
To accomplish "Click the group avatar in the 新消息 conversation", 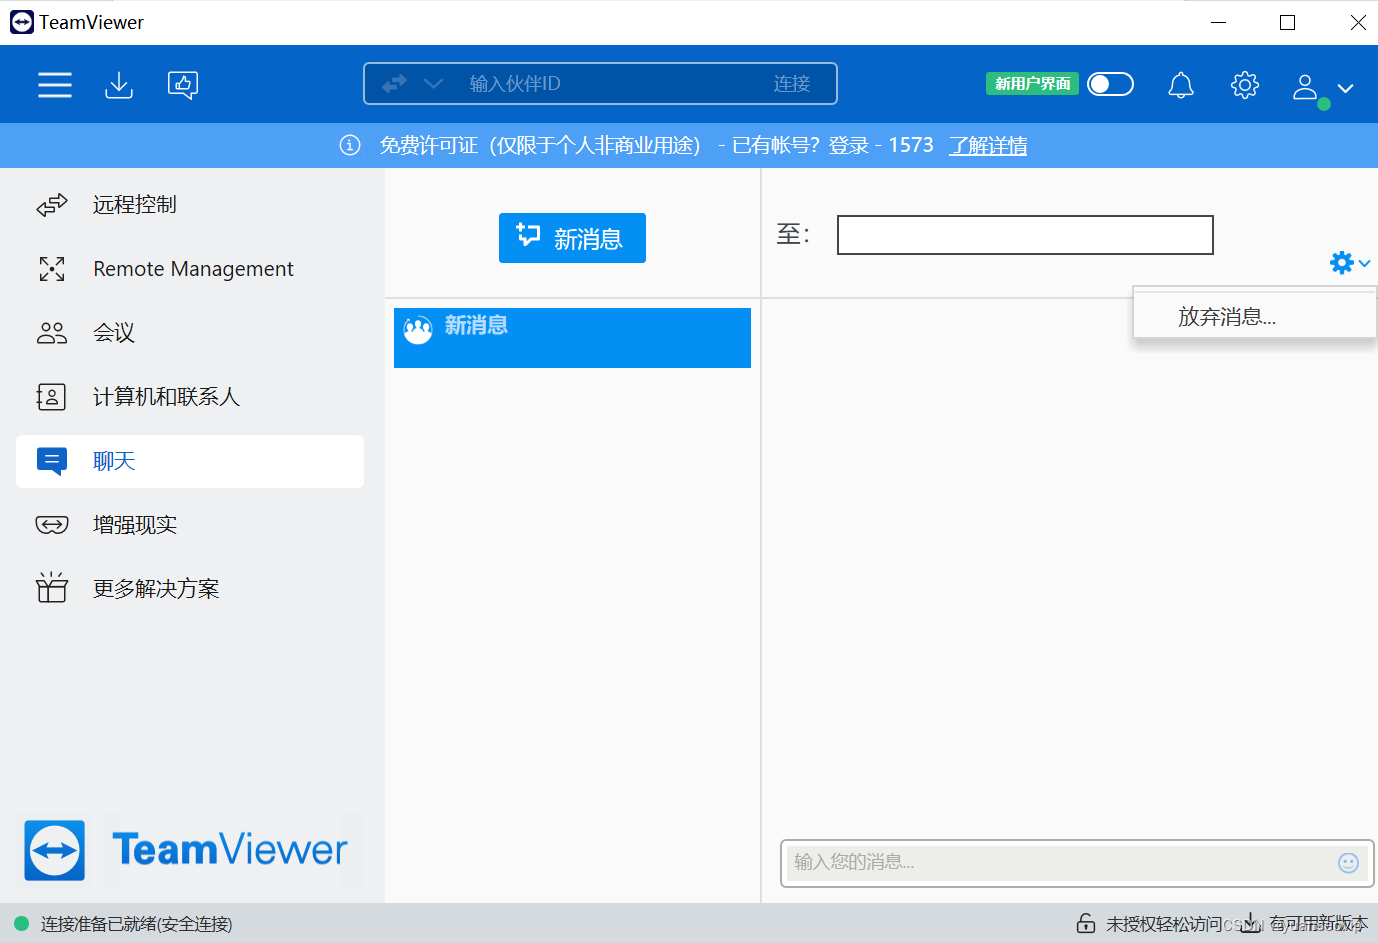I will (418, 329).
